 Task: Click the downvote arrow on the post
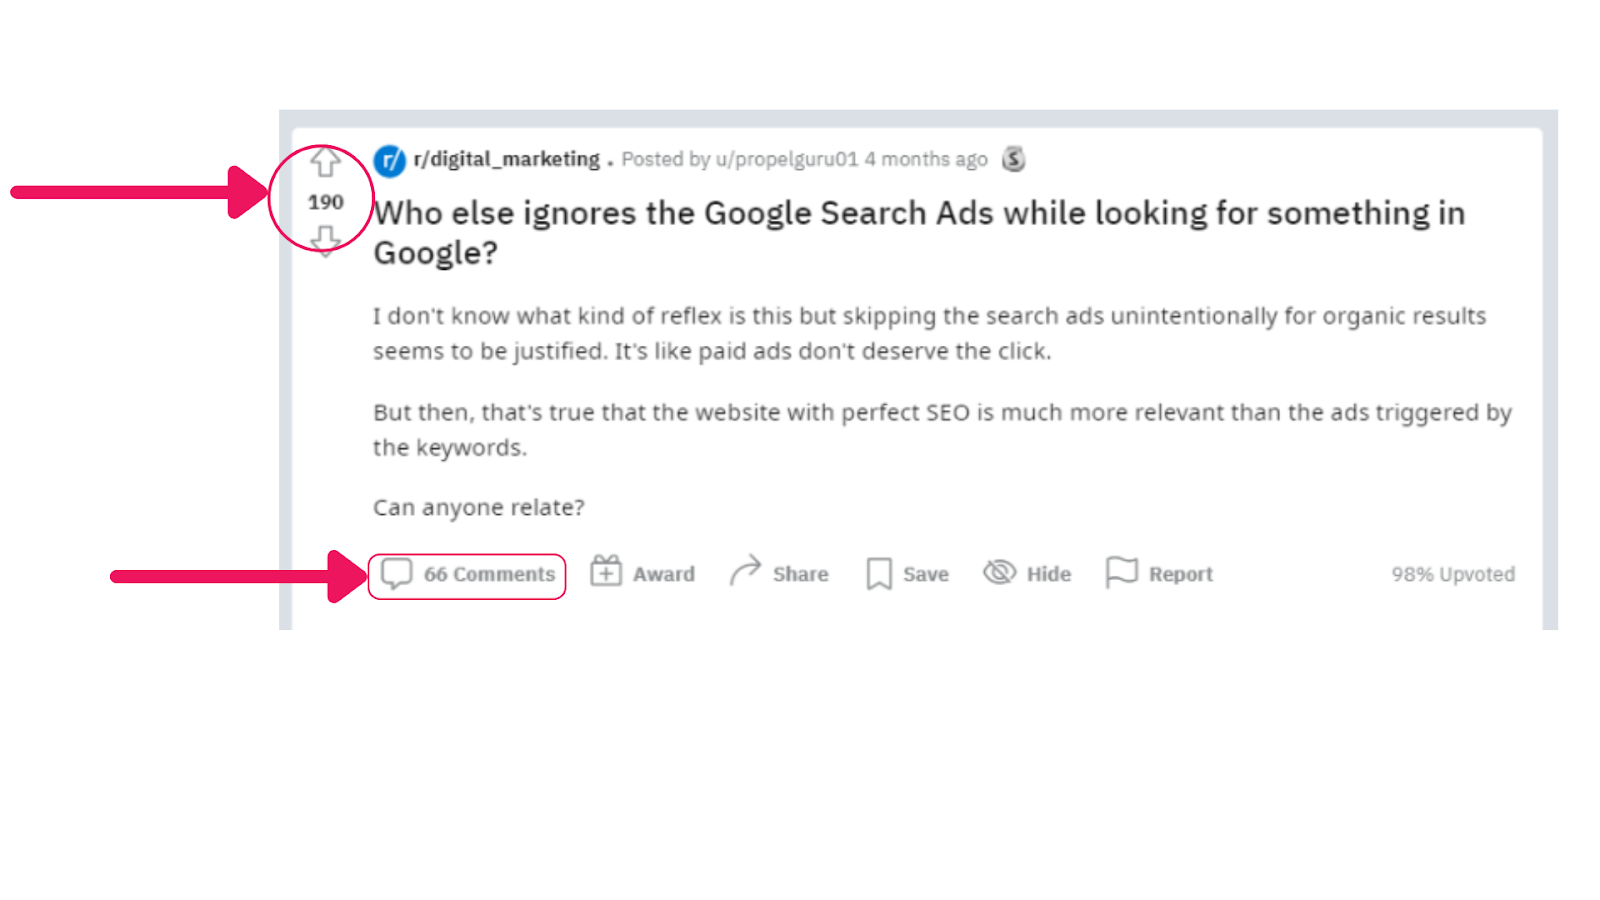(x=325, y=242)
